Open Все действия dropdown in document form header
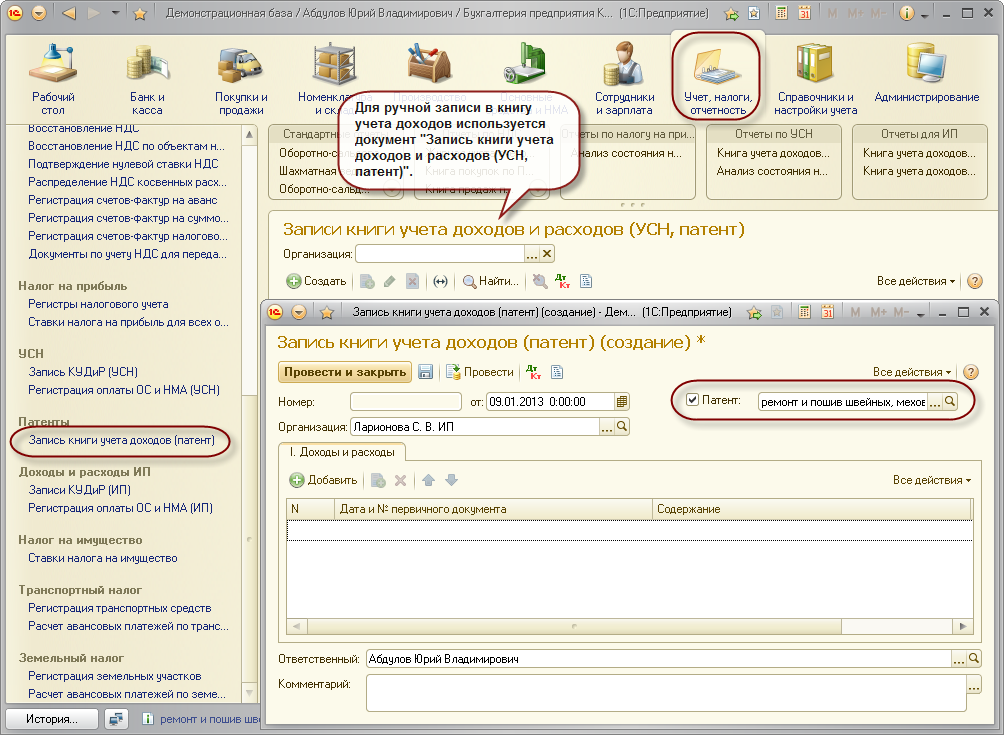1004x735 pixels. (x=912, y=372)
